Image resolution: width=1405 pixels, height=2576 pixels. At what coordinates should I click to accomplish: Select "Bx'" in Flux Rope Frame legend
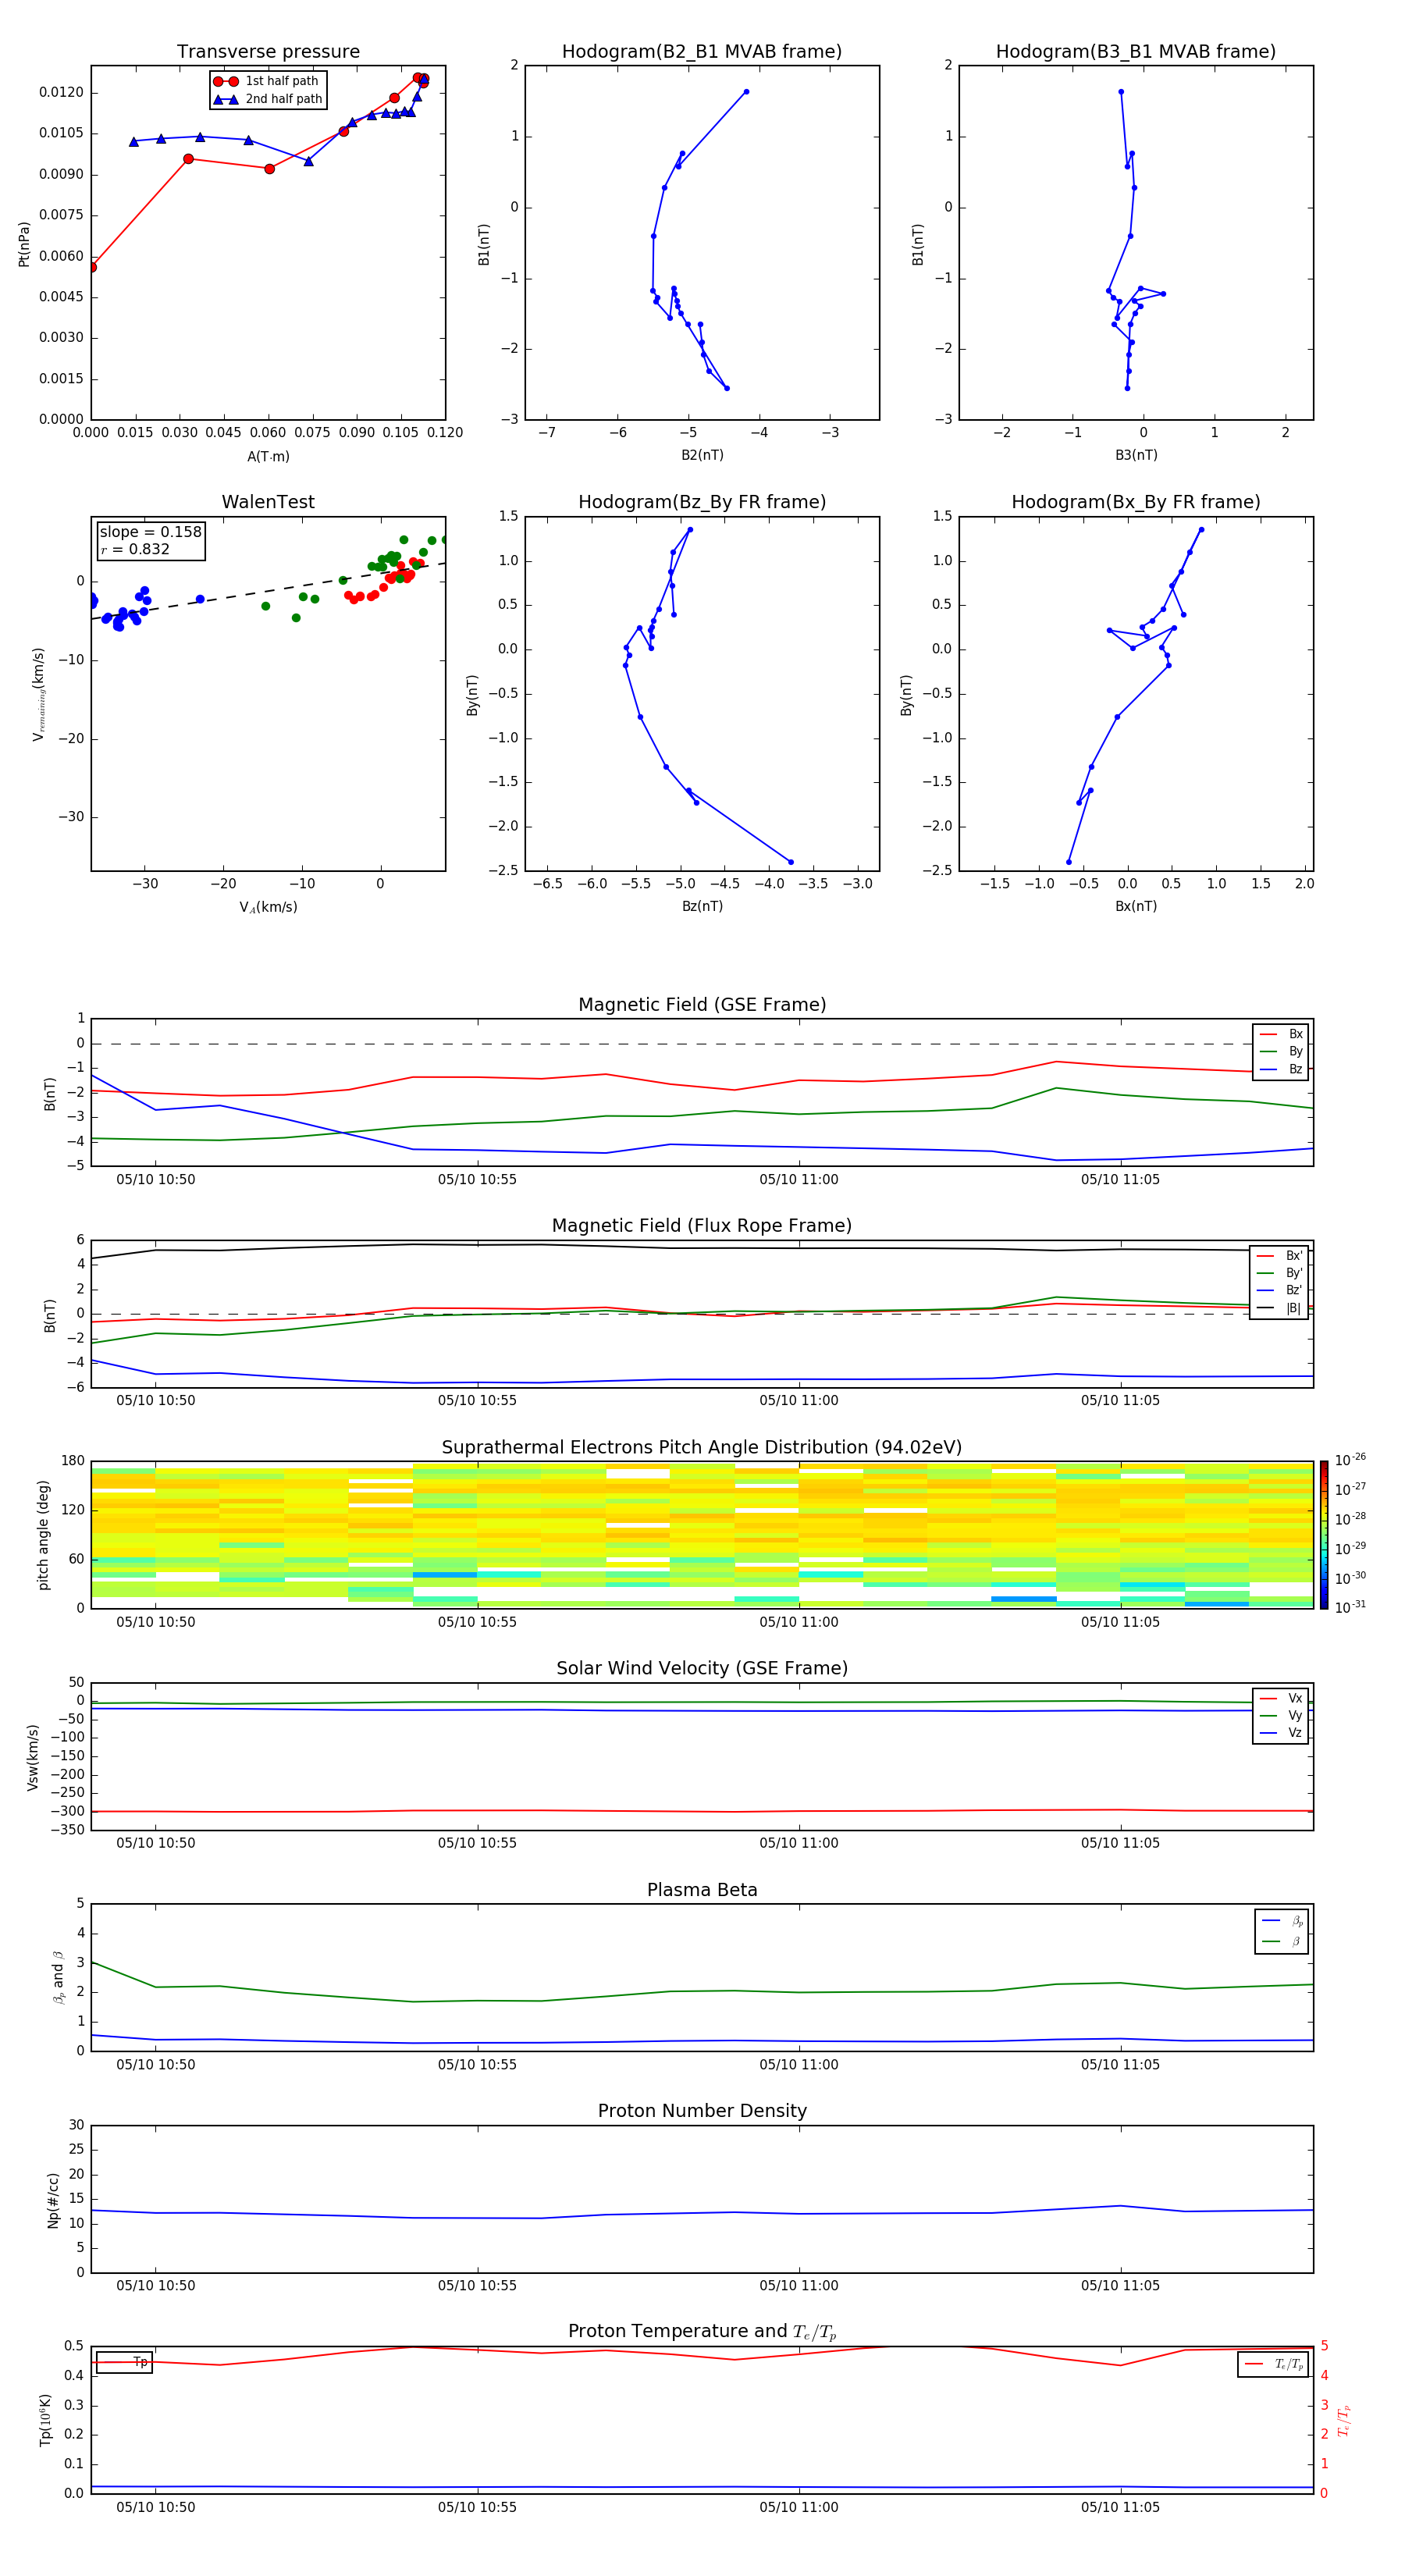coord(1279,1256)
